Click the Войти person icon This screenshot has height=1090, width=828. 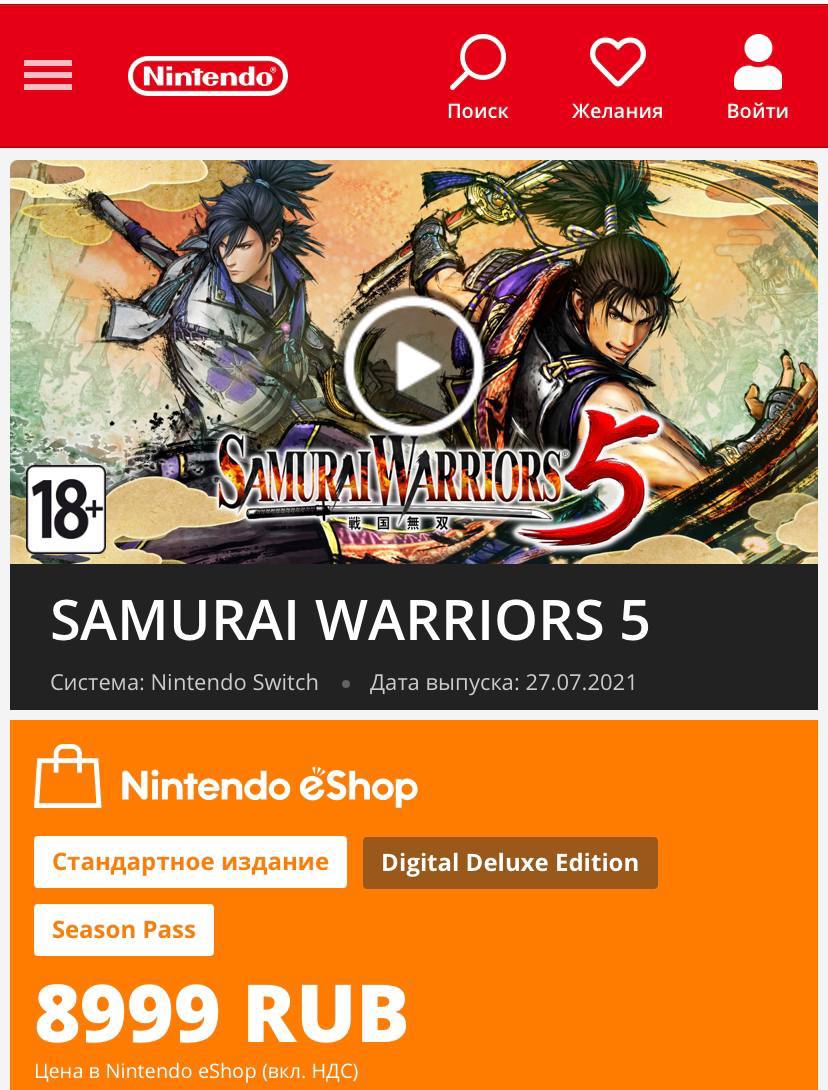point(758,62)
